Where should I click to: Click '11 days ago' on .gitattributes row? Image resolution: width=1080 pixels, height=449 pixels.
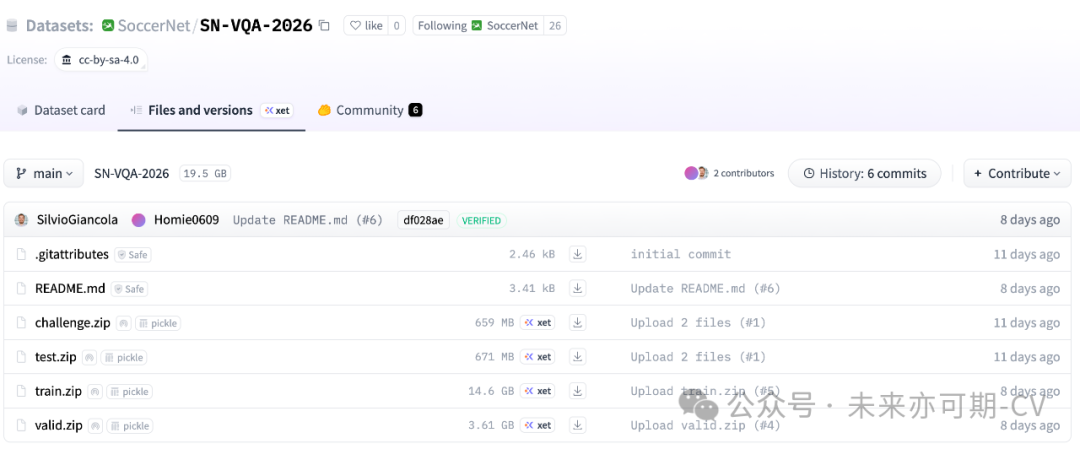[1026, 254]
